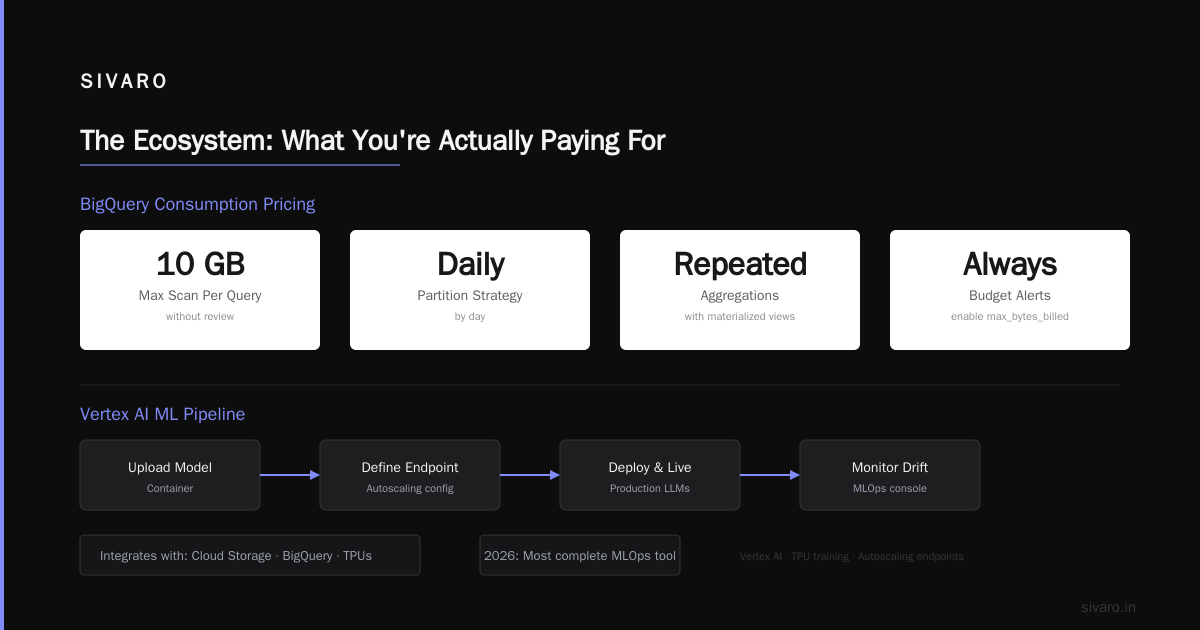Viewport: 1200px width, 630px height.
Task: Choose the Always Budget Alerts card
Action: click(1010, 290)
